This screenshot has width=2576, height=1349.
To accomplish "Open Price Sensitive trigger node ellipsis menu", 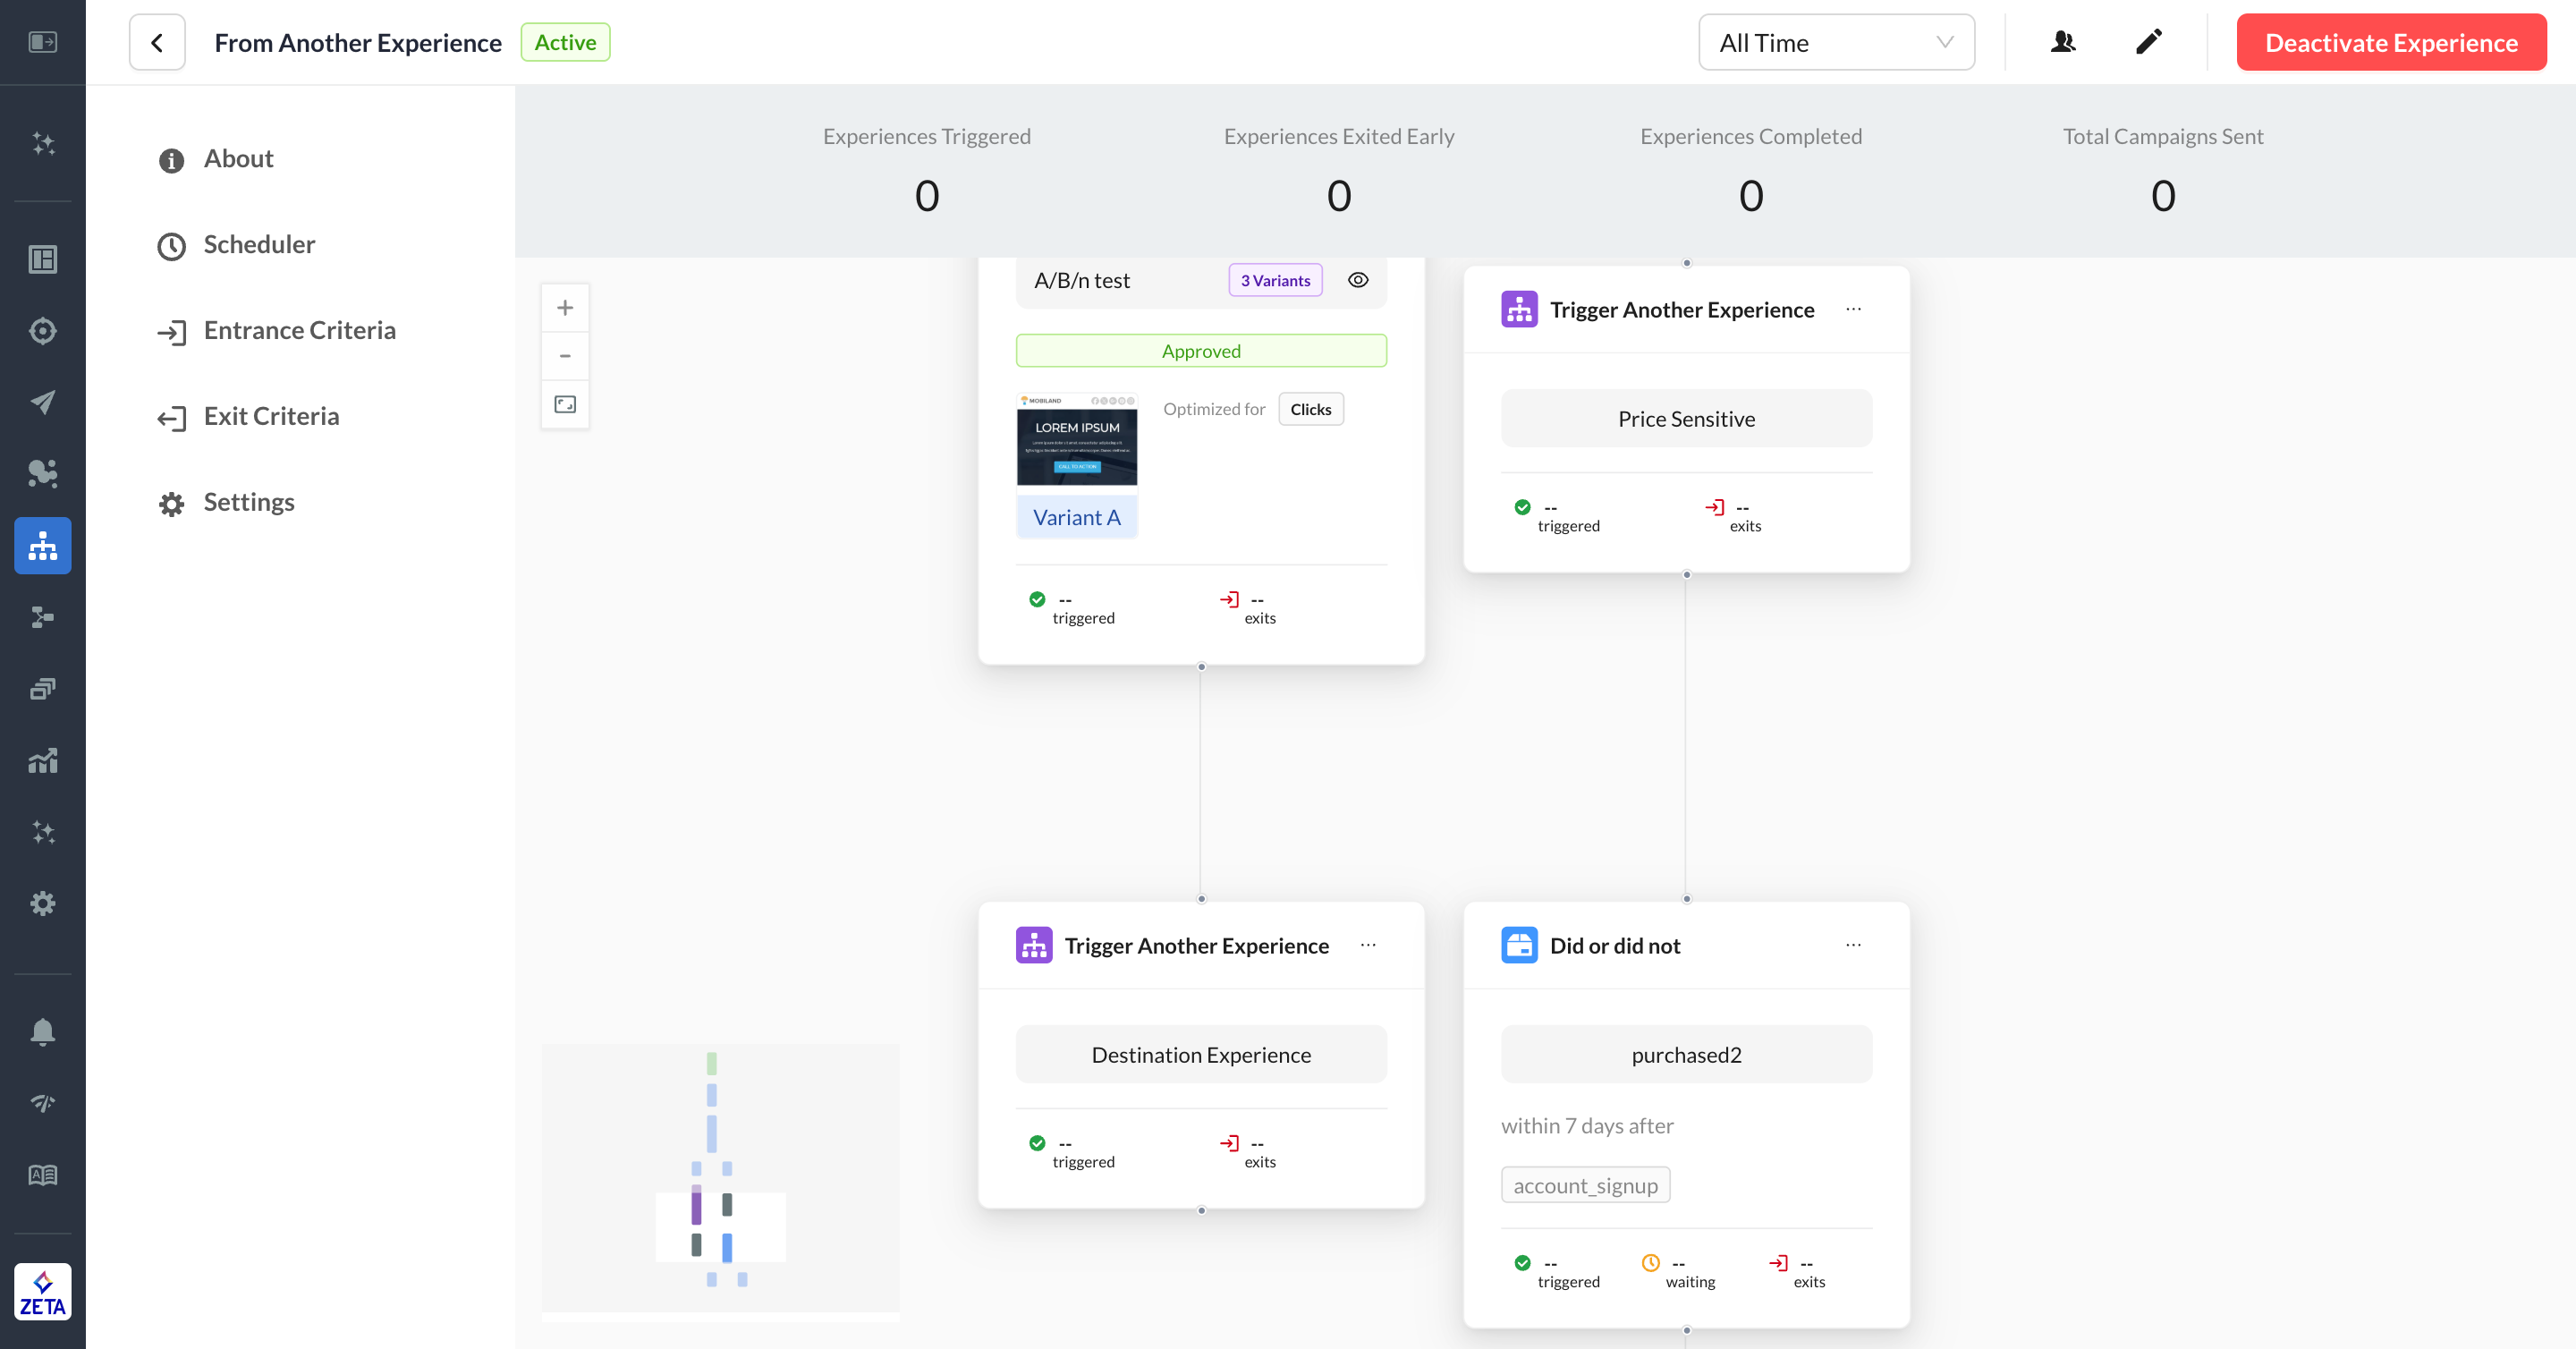I will pyautogui.click(x=1853, y=309).
